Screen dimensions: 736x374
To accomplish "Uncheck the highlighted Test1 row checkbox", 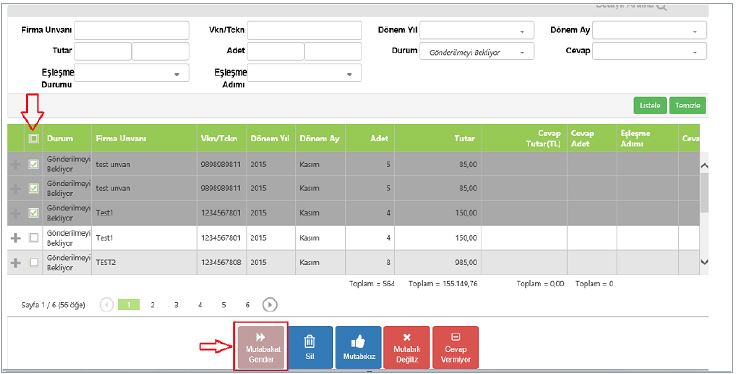I will pyautogui.click(x=33, y=213).
